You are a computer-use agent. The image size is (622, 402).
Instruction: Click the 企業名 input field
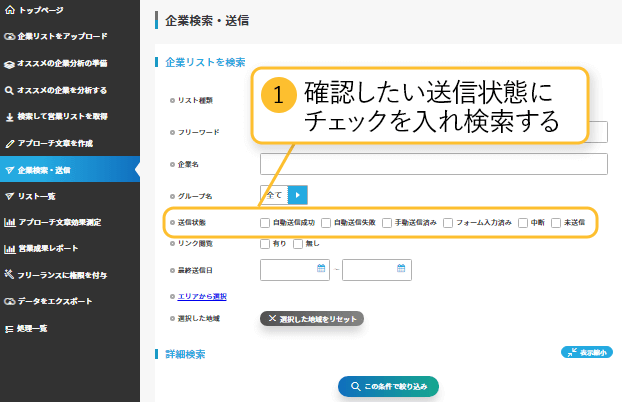(434, 164)
